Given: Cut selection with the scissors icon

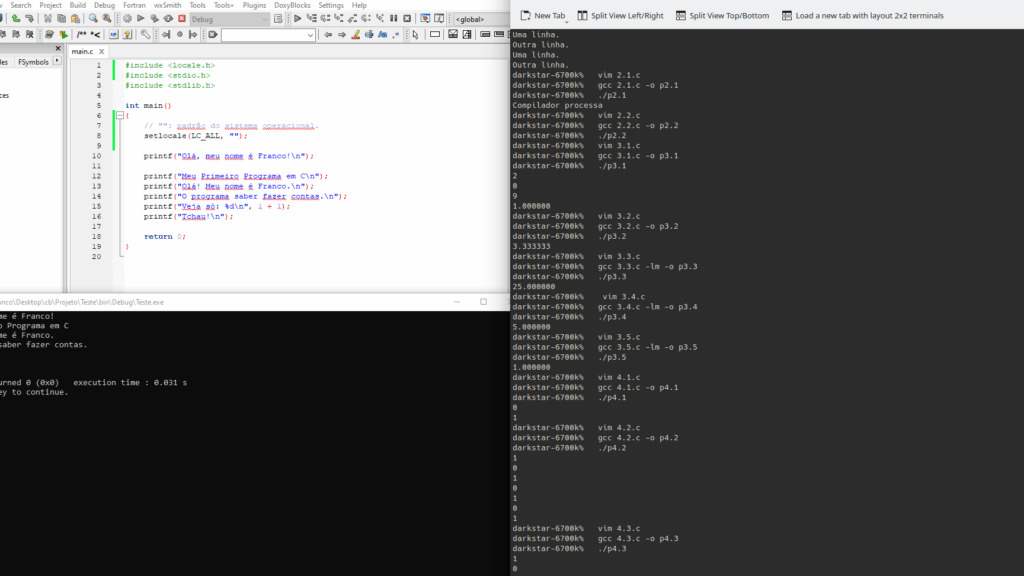Looking at the screenshot, I should 48,19.
